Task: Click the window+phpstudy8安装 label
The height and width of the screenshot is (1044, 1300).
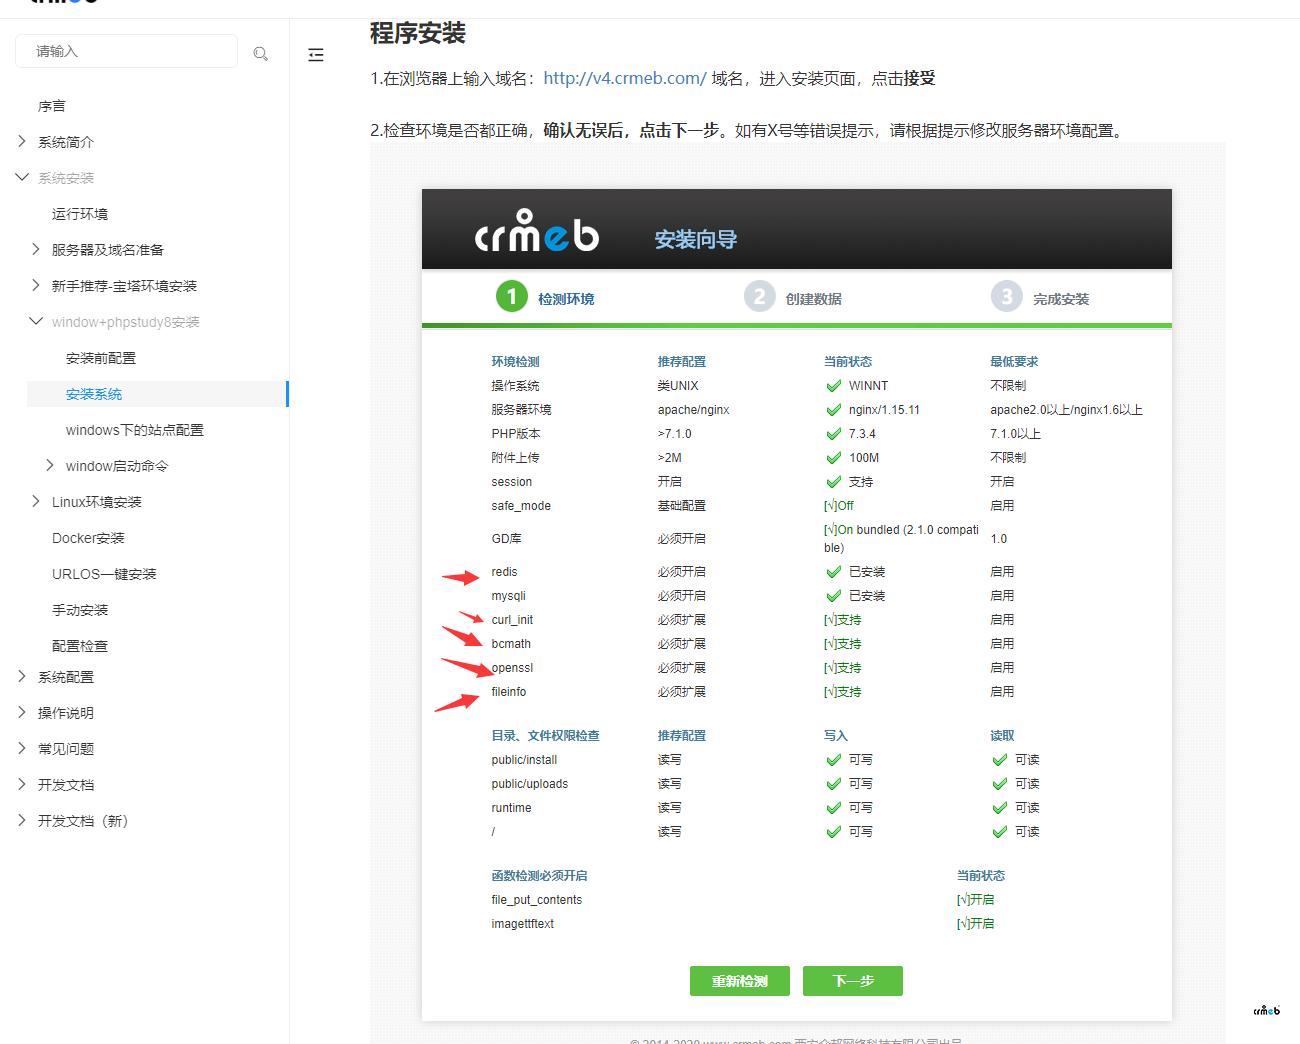Action: pyautogui.click(x=126, y=322)
